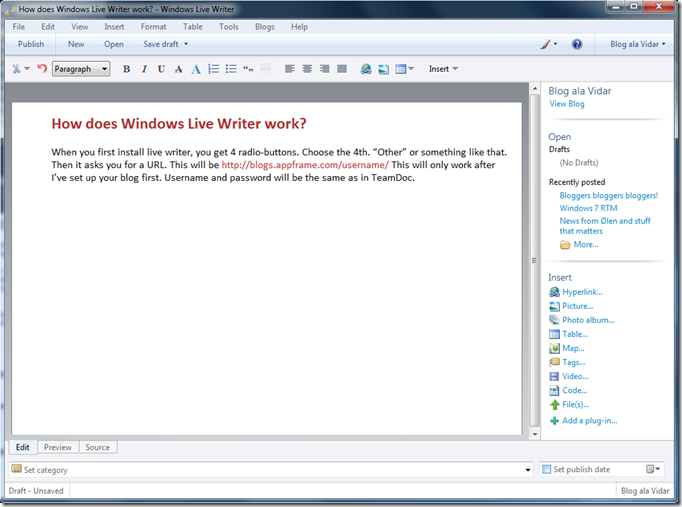Switch to the Source tab
682x507 pixels.
(x=97, y=447)
